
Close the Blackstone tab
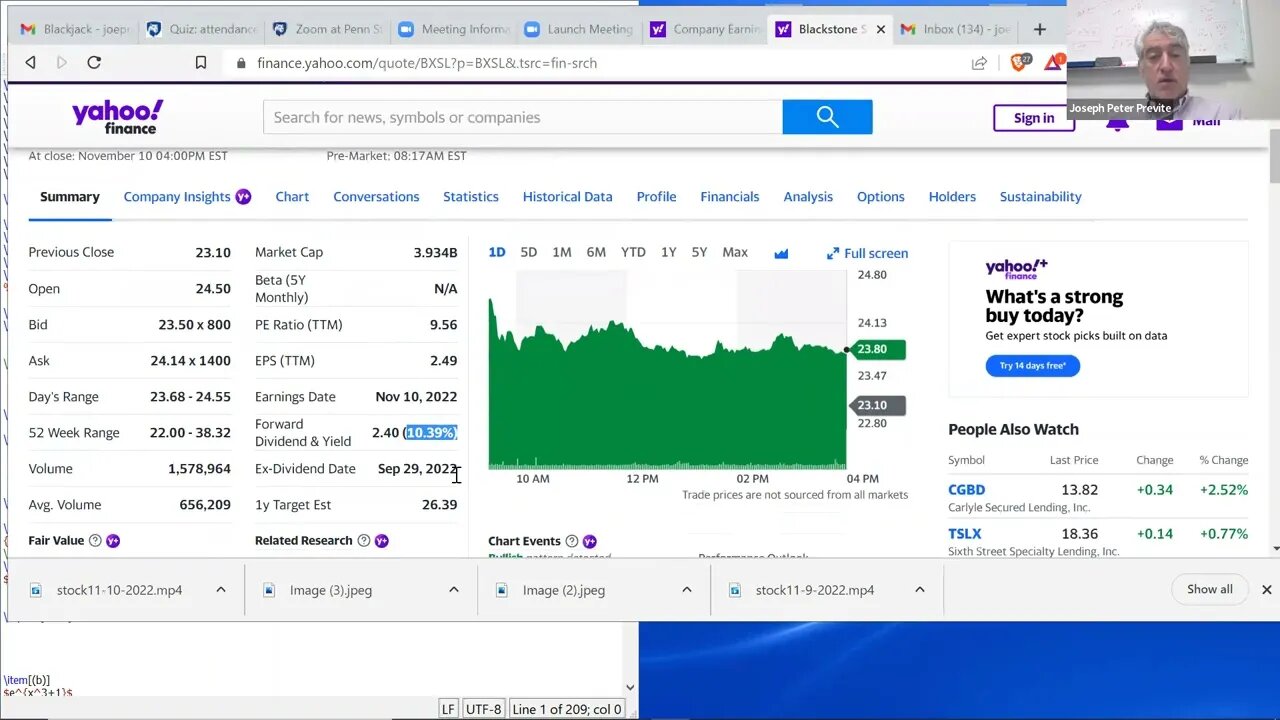[x=881, y=29]
